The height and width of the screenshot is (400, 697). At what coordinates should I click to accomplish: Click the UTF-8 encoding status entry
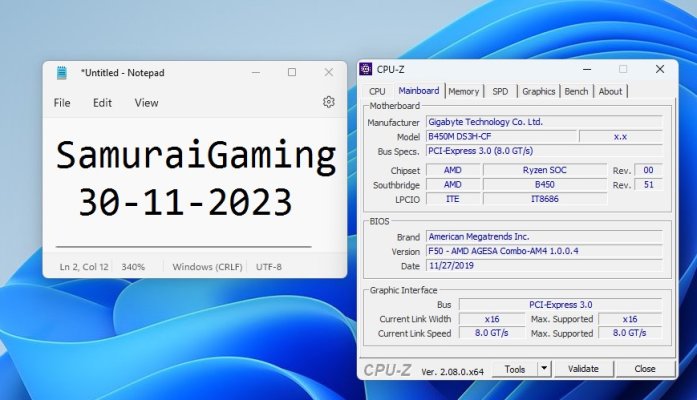(x=268, y=267)
